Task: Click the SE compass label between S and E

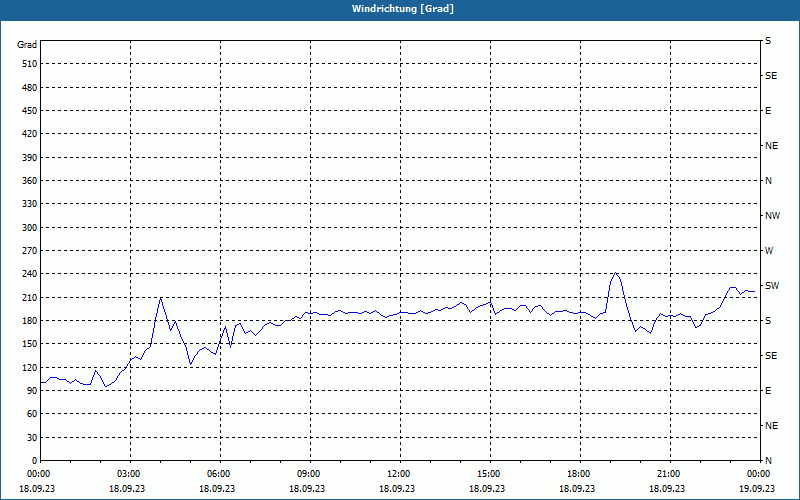Action: (771, 356)
